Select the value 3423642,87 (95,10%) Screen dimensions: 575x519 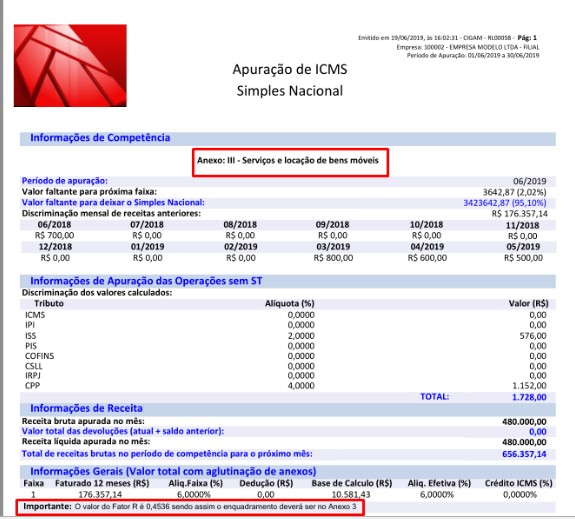pyautogui.click(x=505, y=203)
